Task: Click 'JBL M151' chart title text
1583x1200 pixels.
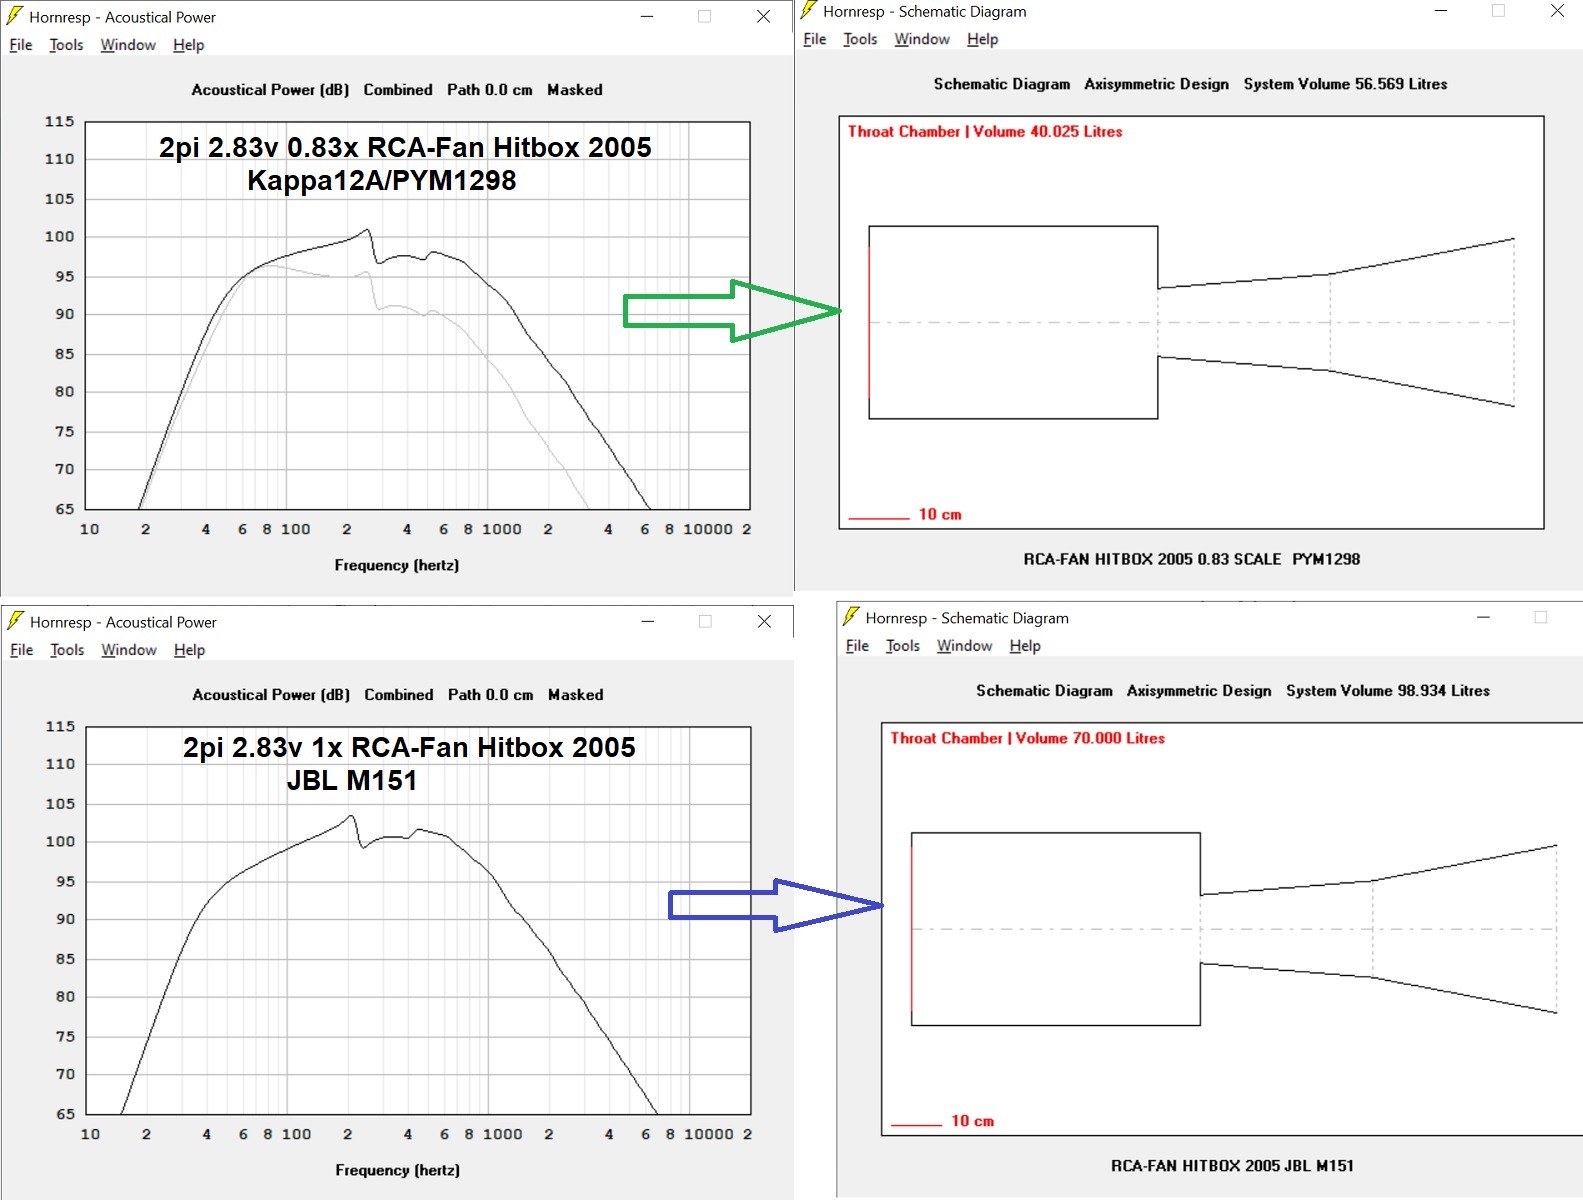Action: point(352,780)
